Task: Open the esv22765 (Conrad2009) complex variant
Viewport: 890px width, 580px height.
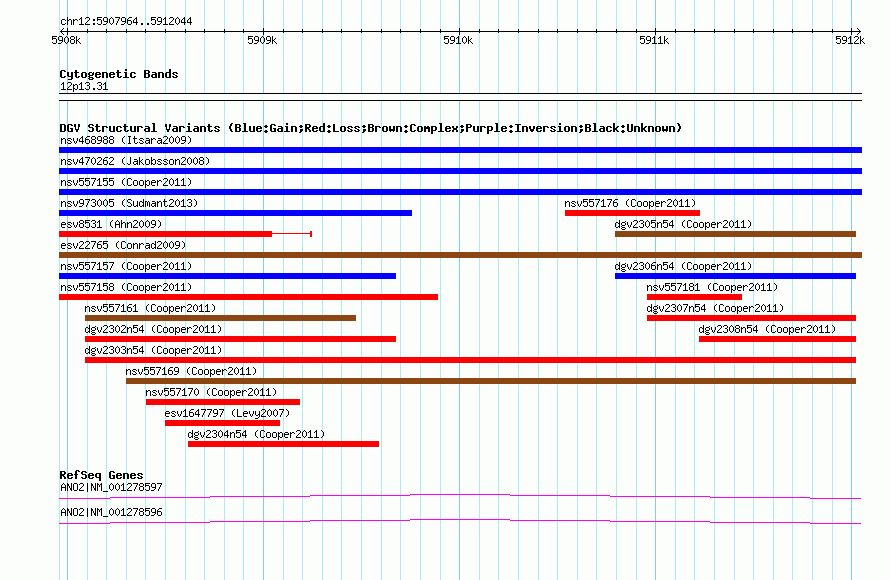Action: click(x=460, y=255)
